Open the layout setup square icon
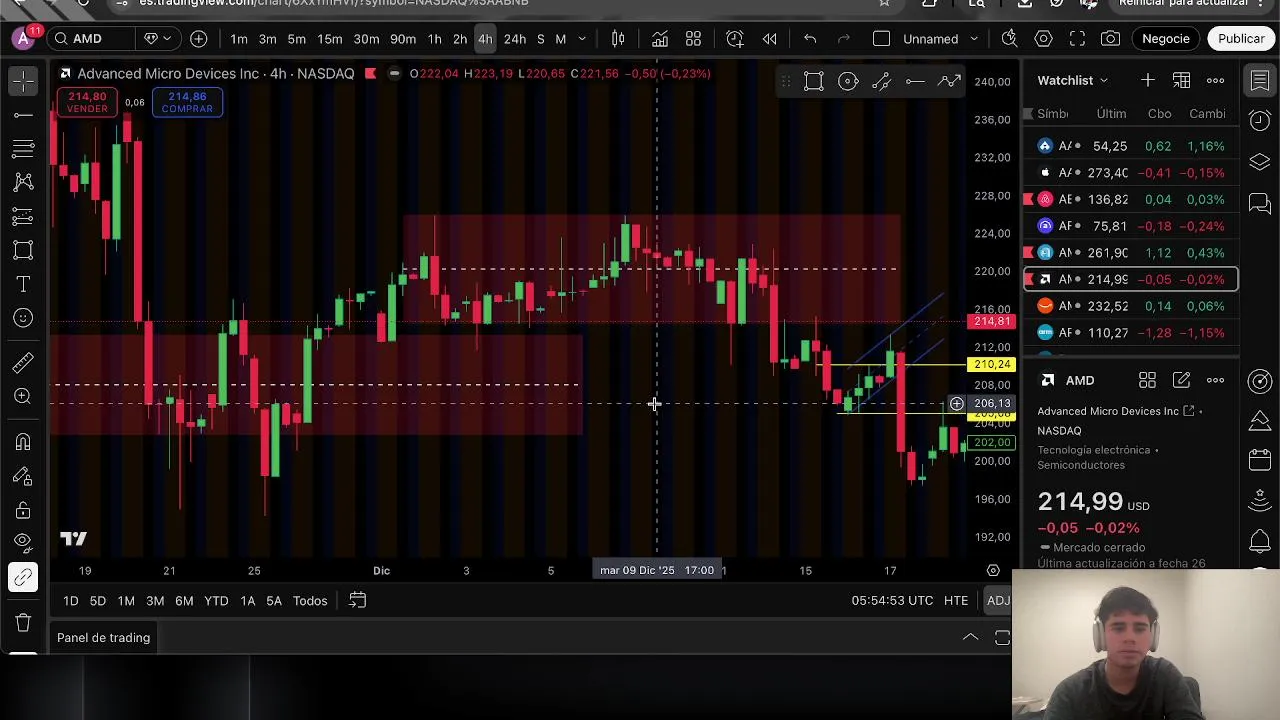 tap(881, 39)
